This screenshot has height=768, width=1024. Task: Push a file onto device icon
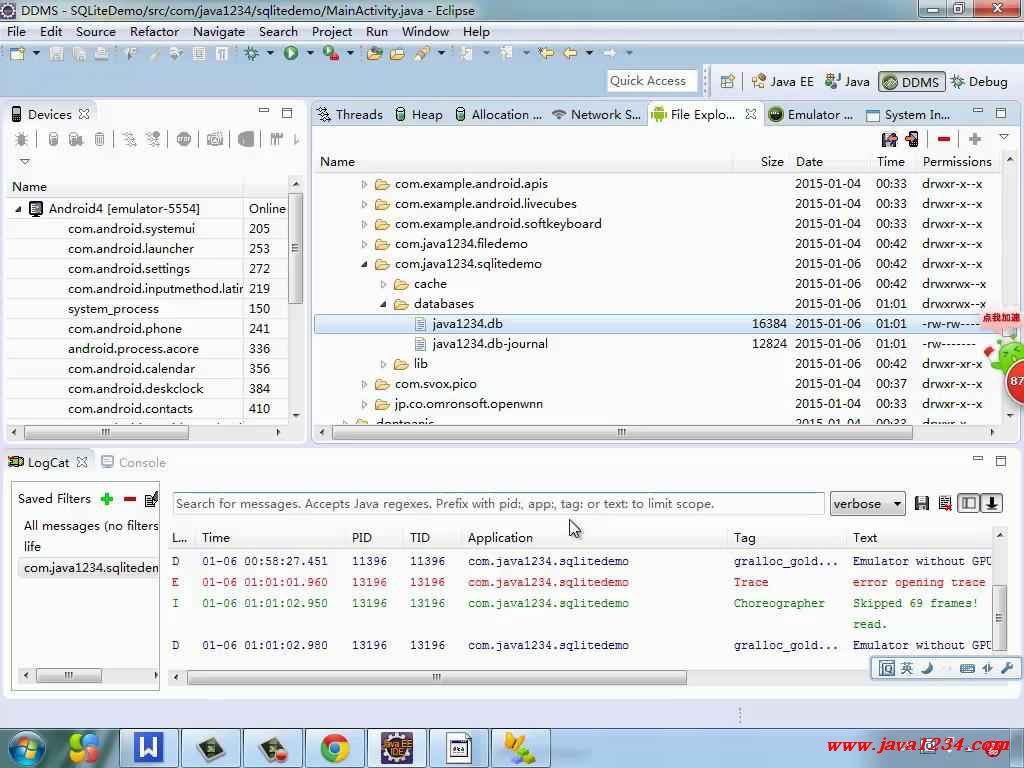pos(912,139)
